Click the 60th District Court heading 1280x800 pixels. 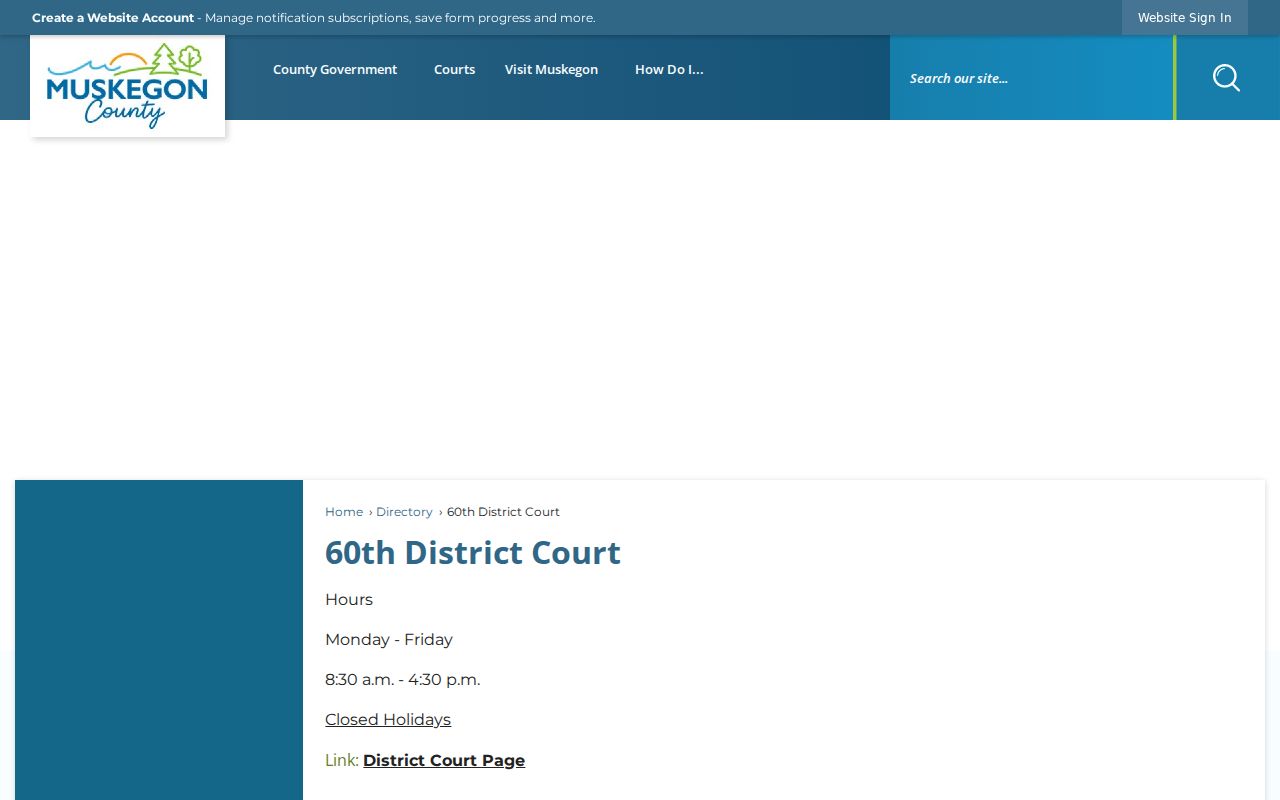pyautogui.click(x=473, y=553)
